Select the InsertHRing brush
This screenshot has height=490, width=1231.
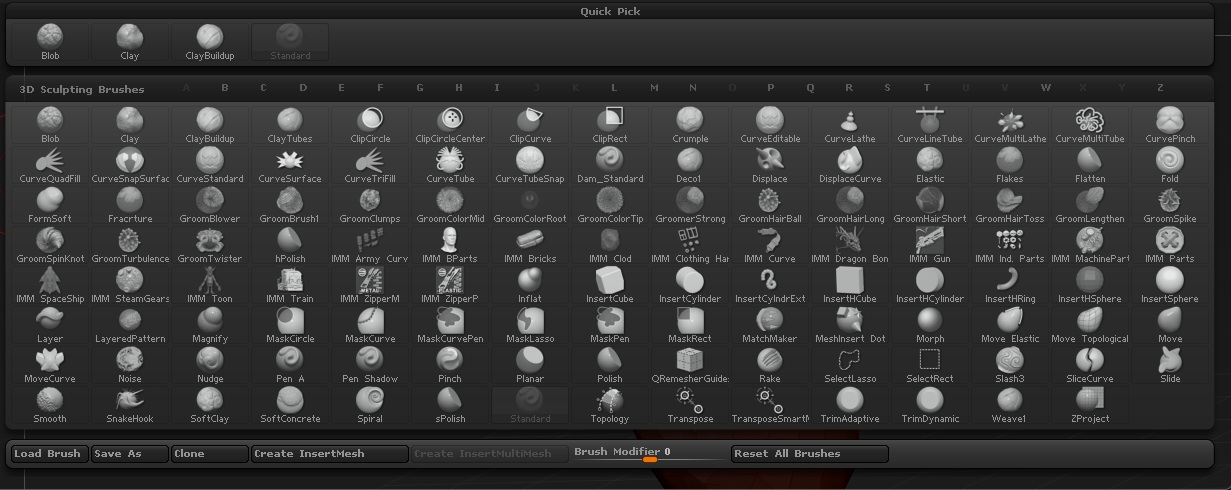[x=1010, y=286]
